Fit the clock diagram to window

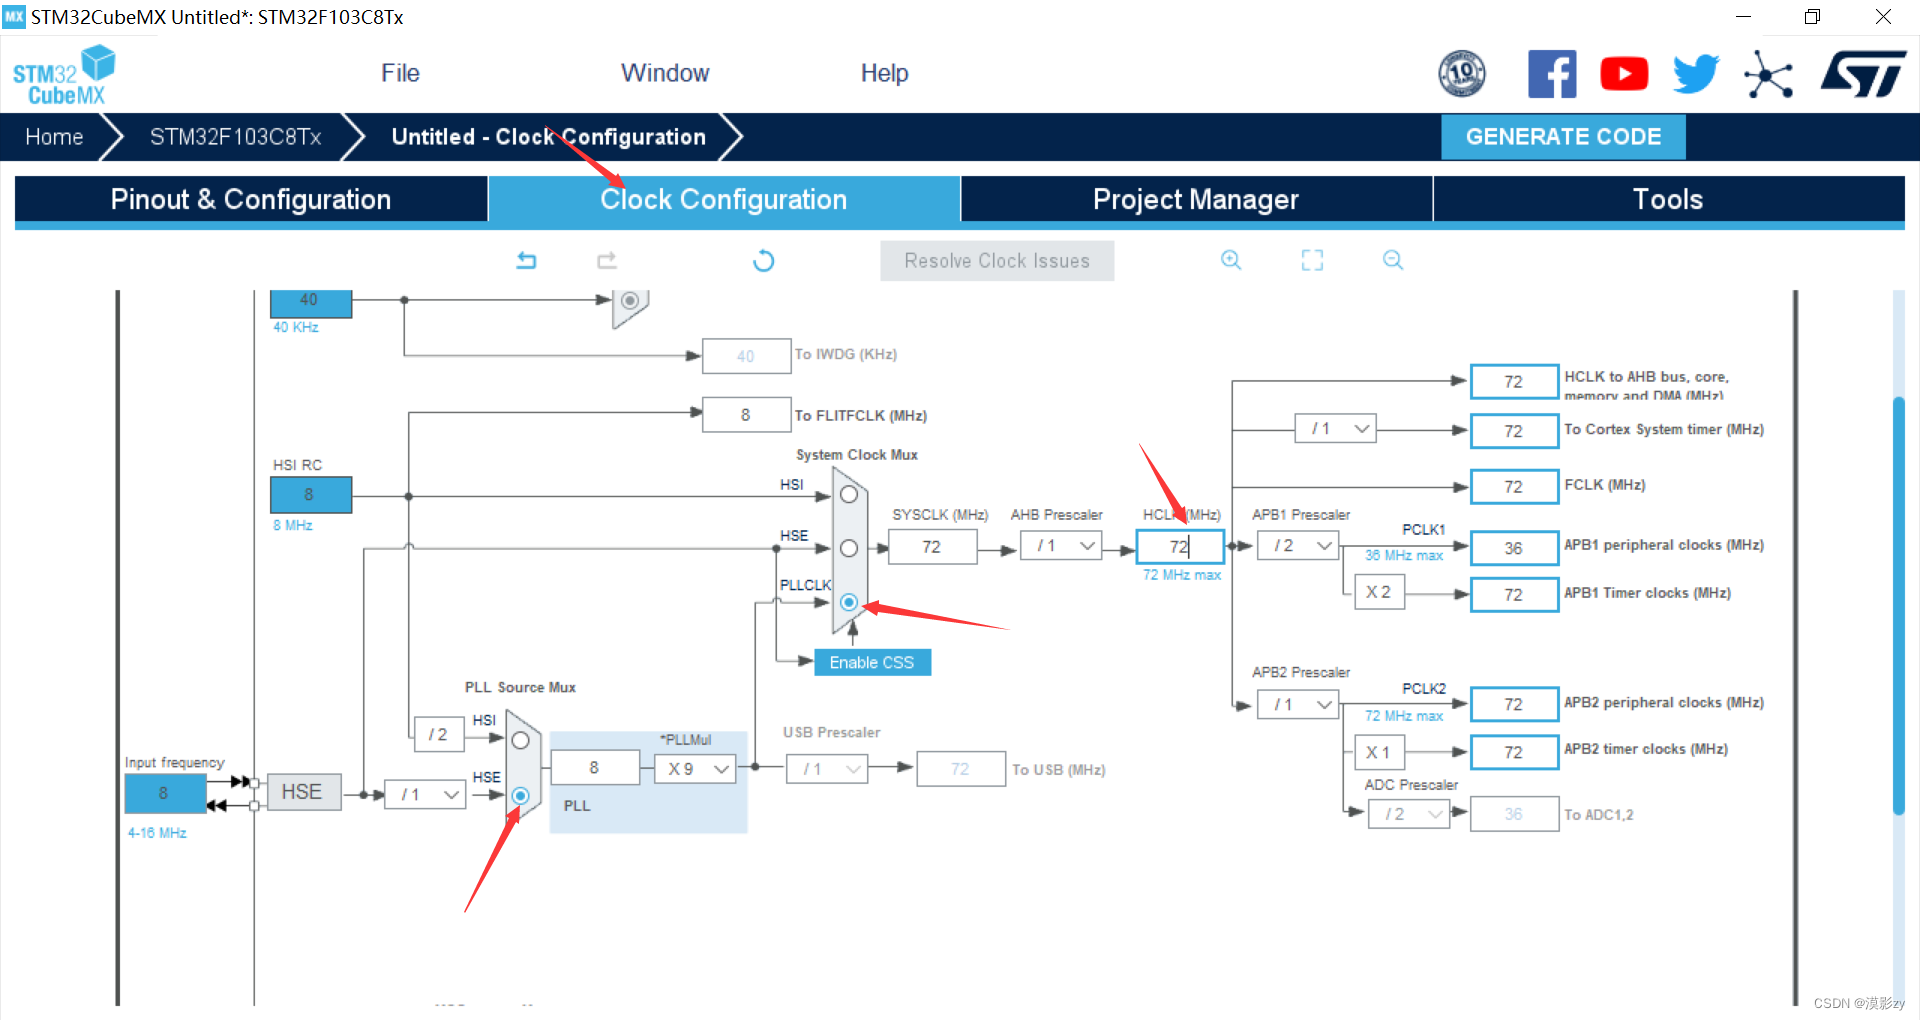click(1312, 260)
